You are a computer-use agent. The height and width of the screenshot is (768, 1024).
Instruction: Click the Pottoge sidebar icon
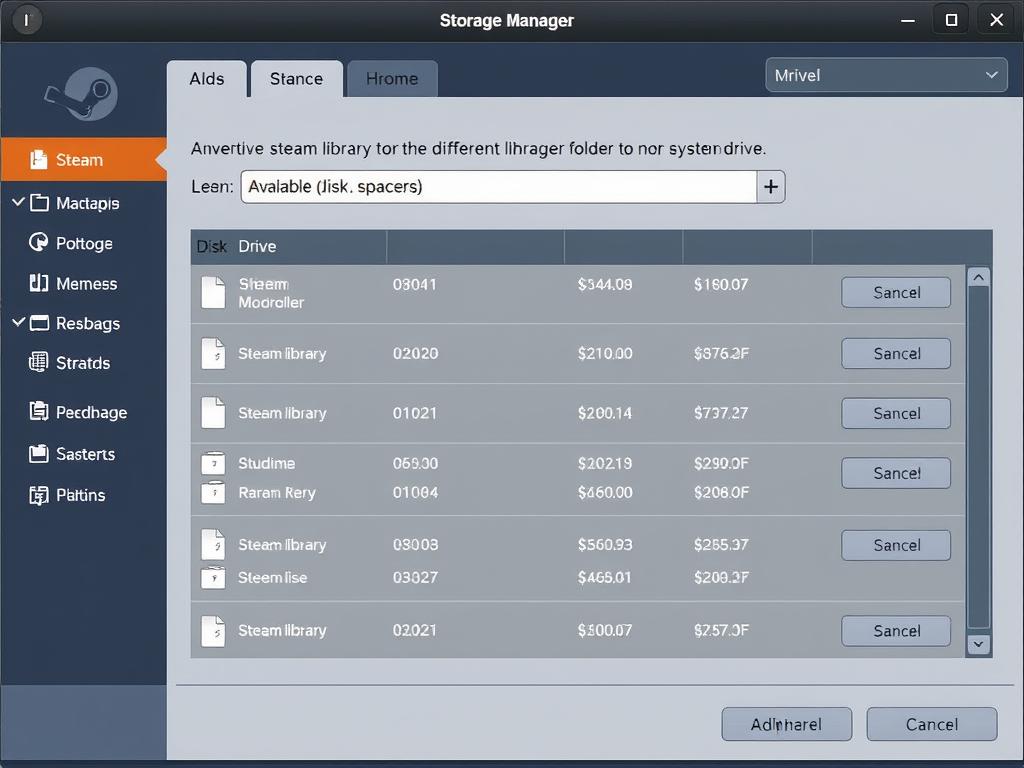point(39,243)
